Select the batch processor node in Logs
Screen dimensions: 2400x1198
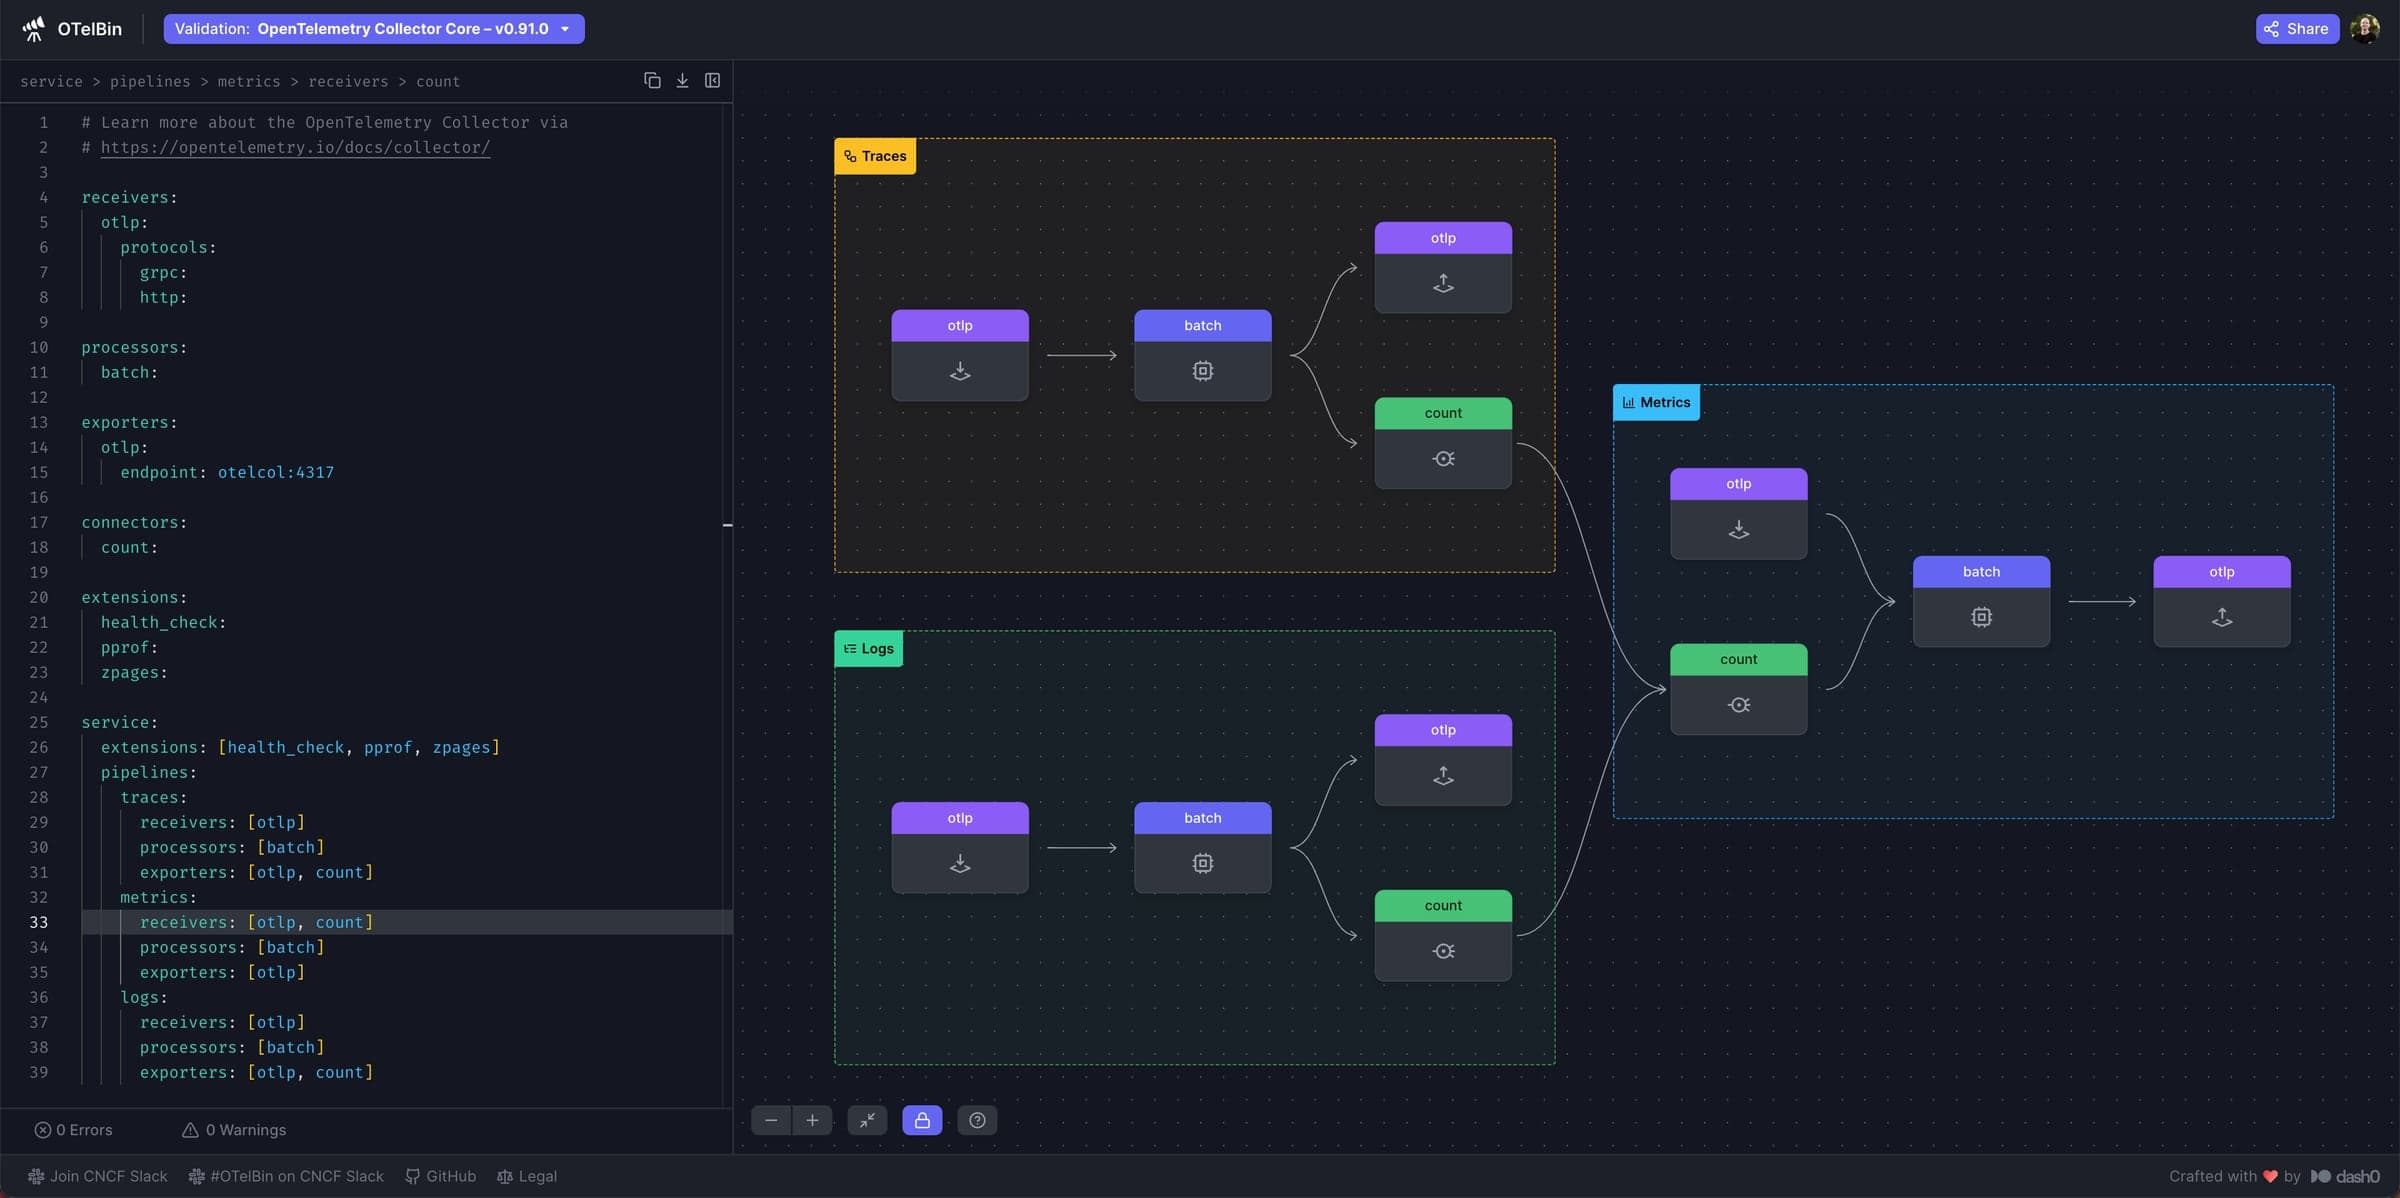click(1203, 847)
